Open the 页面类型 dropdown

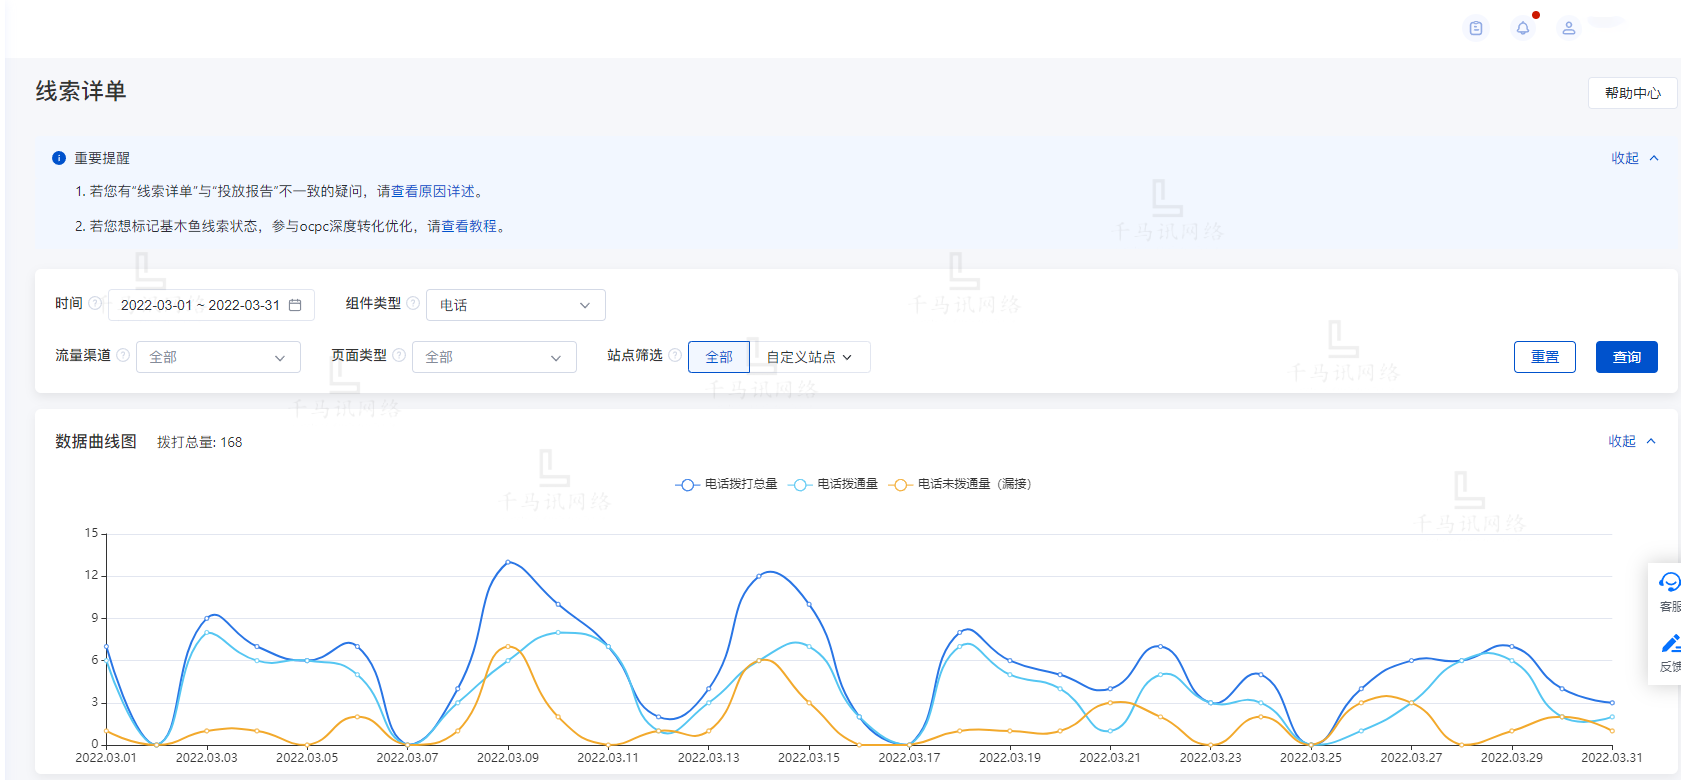(494, 357)
